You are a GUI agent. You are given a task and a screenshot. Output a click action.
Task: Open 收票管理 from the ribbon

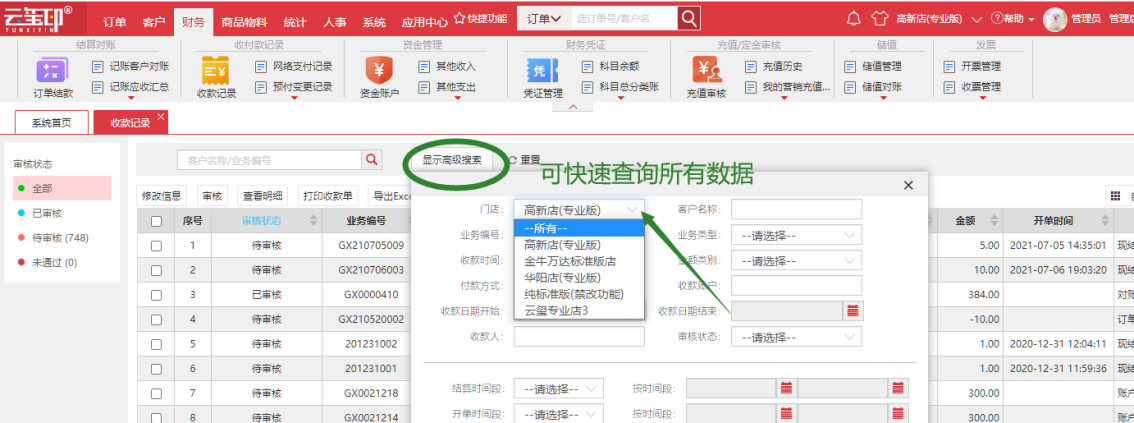tap(973, 87)
